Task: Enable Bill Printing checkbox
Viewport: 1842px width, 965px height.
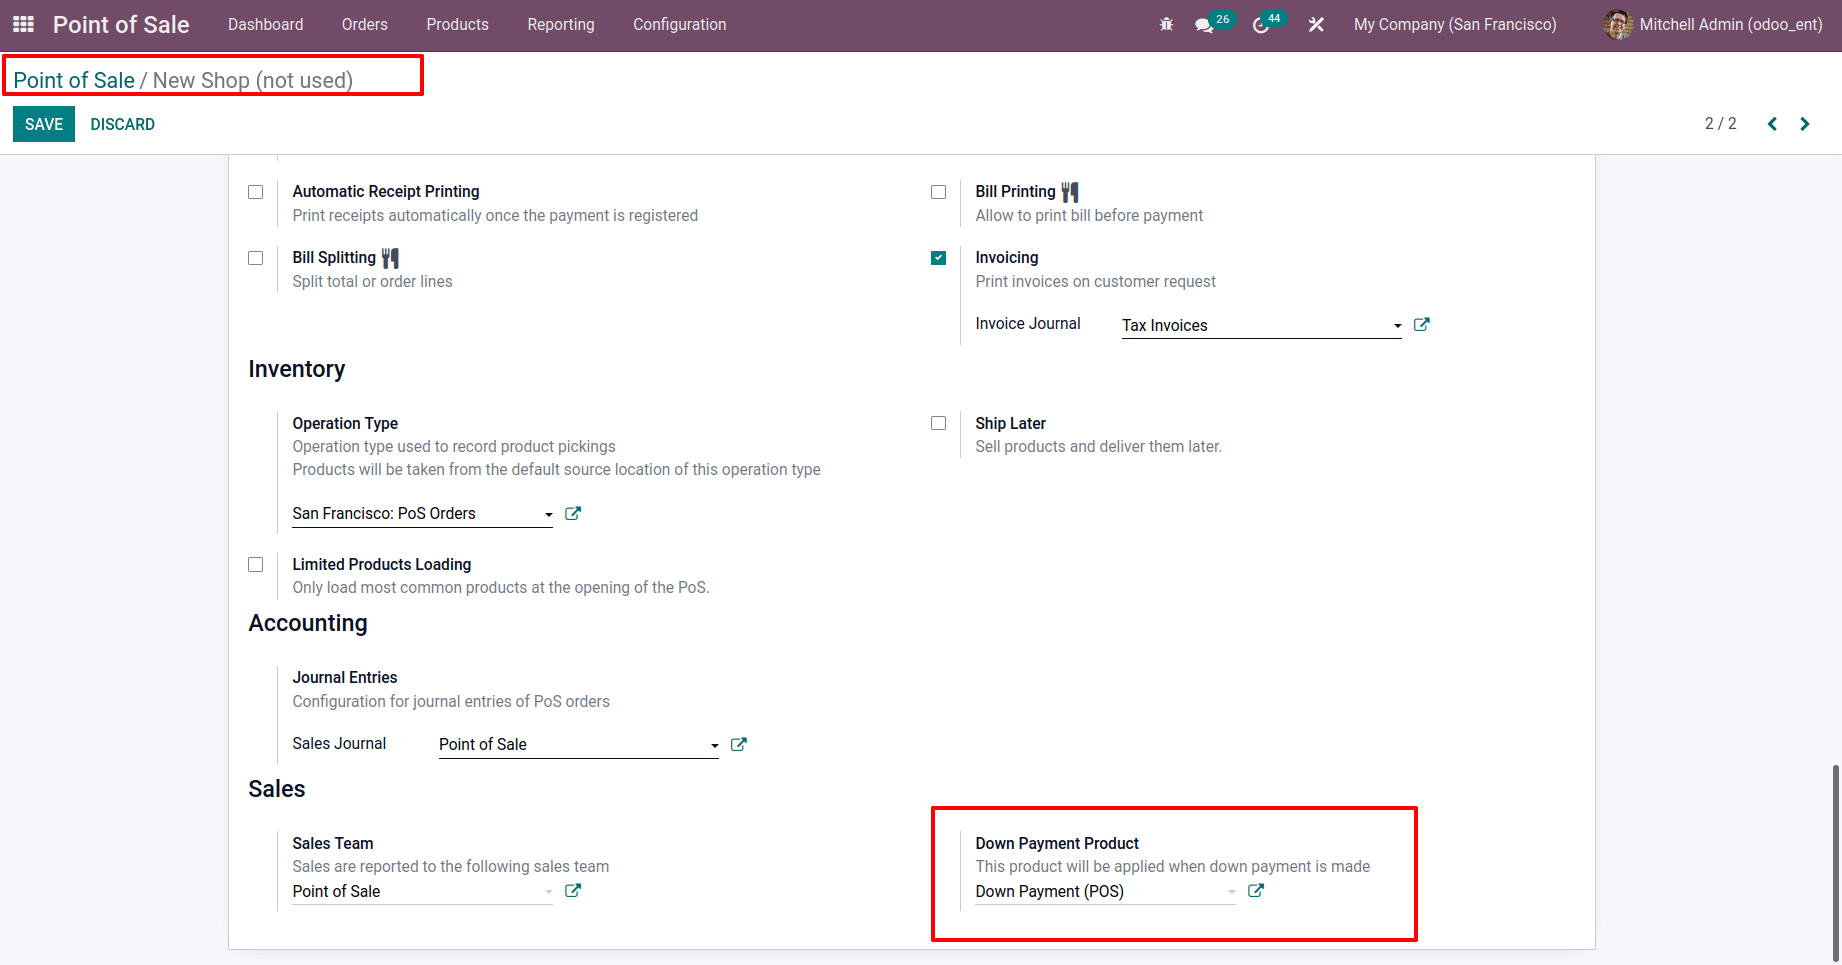Action: tap(938, 192)
